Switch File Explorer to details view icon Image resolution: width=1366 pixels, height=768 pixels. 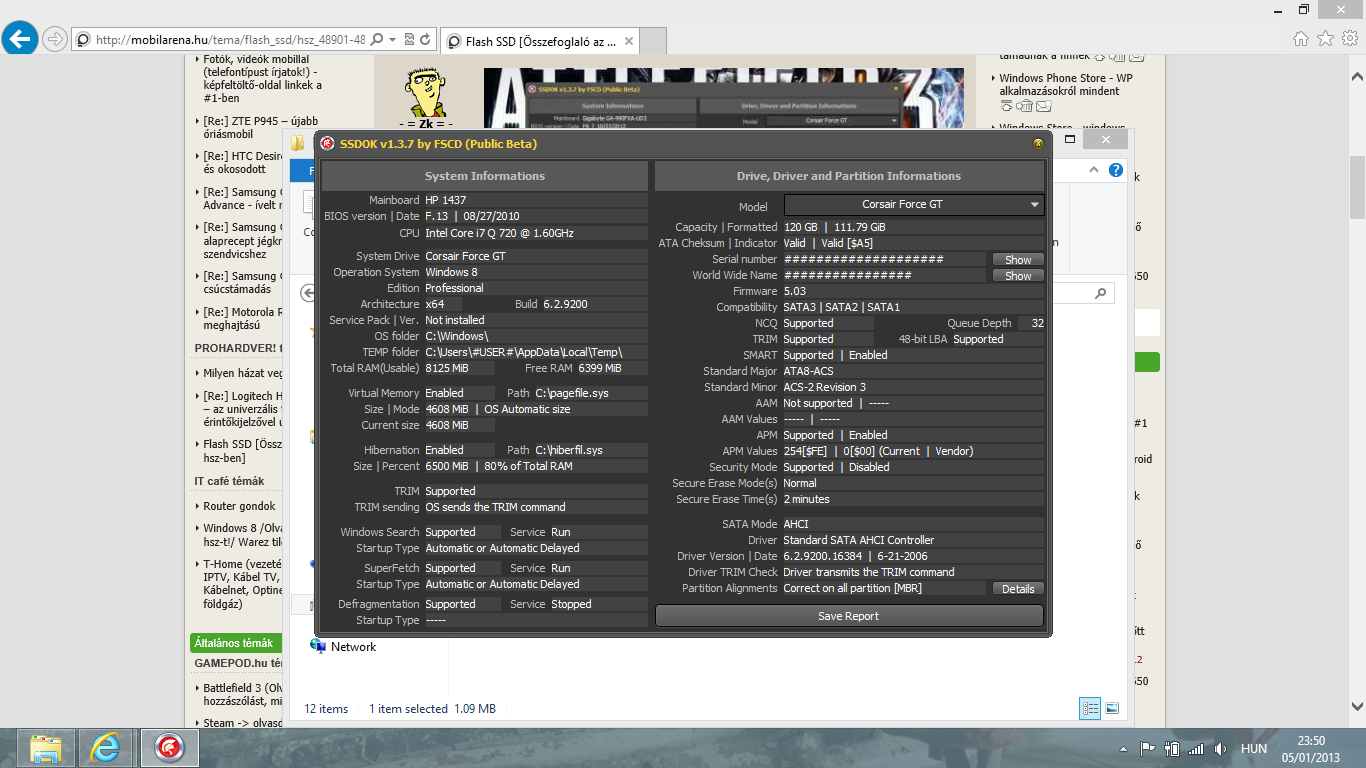click(x=1090, y=708)
